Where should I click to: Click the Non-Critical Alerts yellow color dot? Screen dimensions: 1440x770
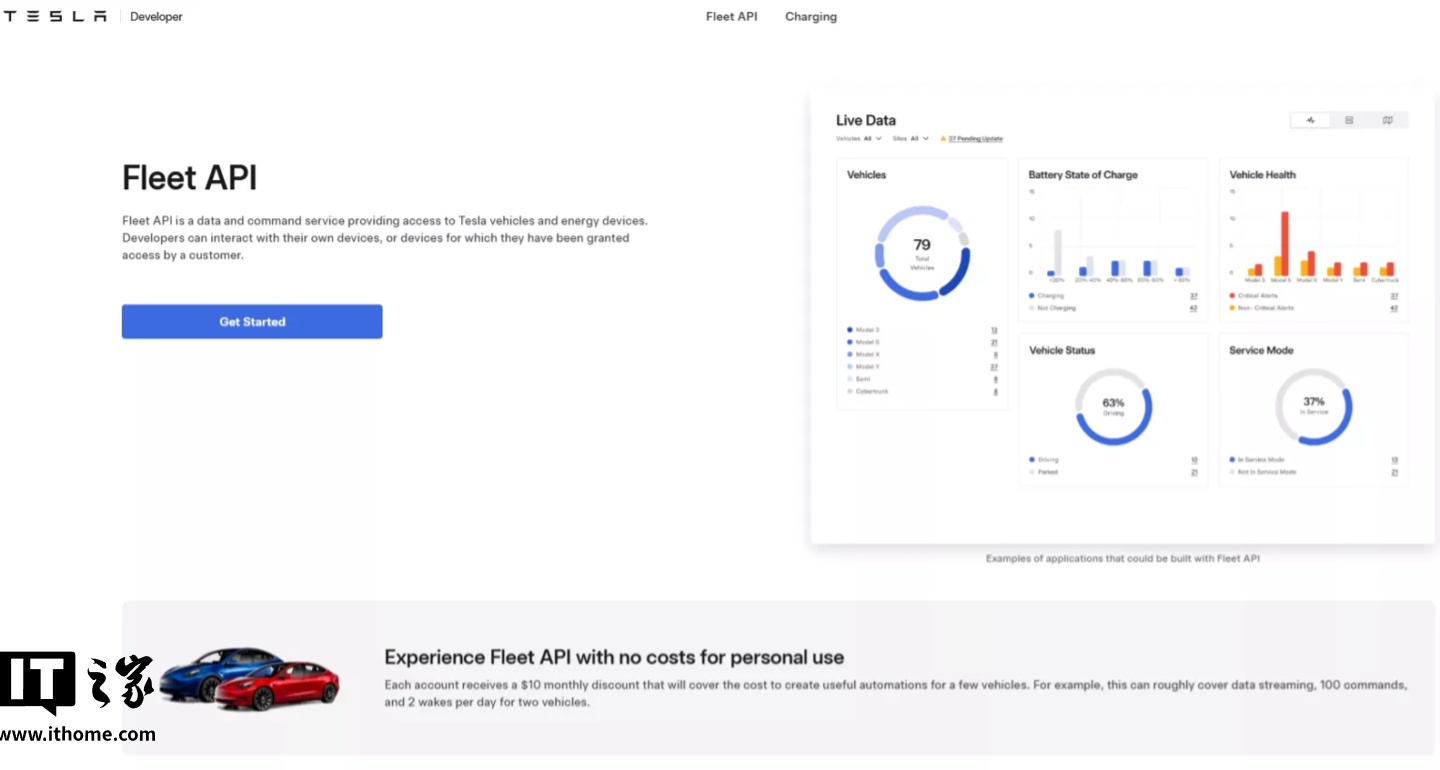coord(1232,308)
